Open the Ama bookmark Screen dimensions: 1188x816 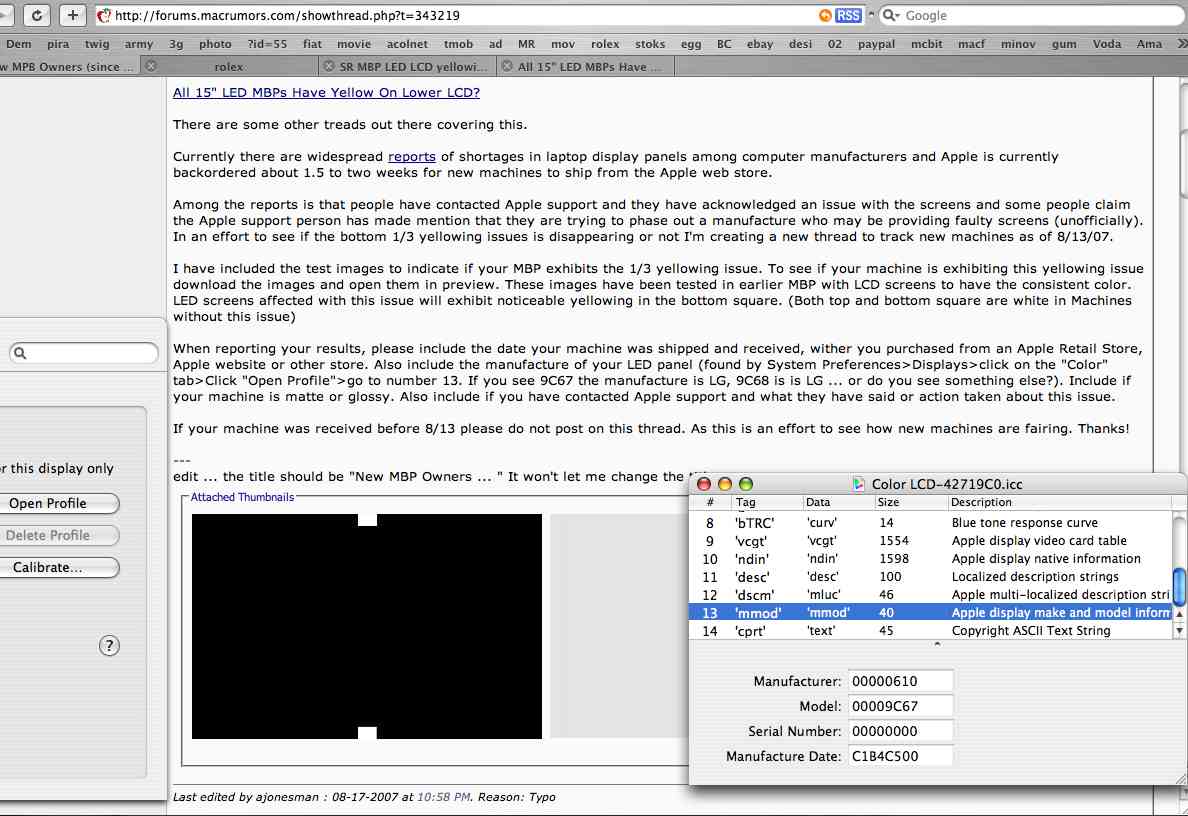pyautogui.click(x=1149, y=44)
